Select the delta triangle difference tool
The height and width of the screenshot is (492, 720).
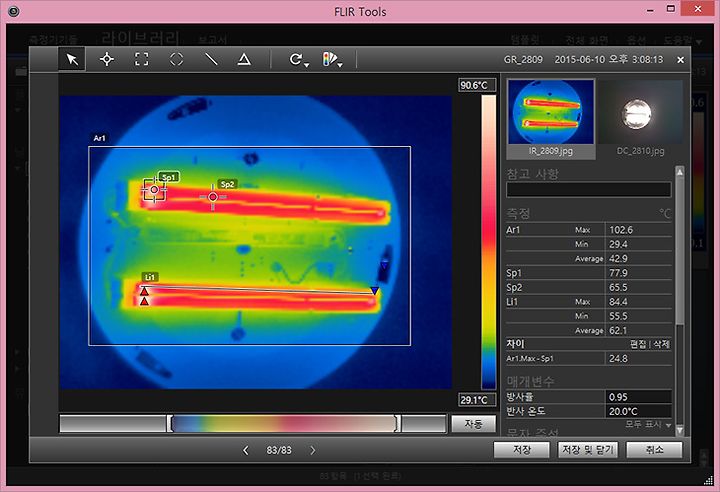[244, 59]
